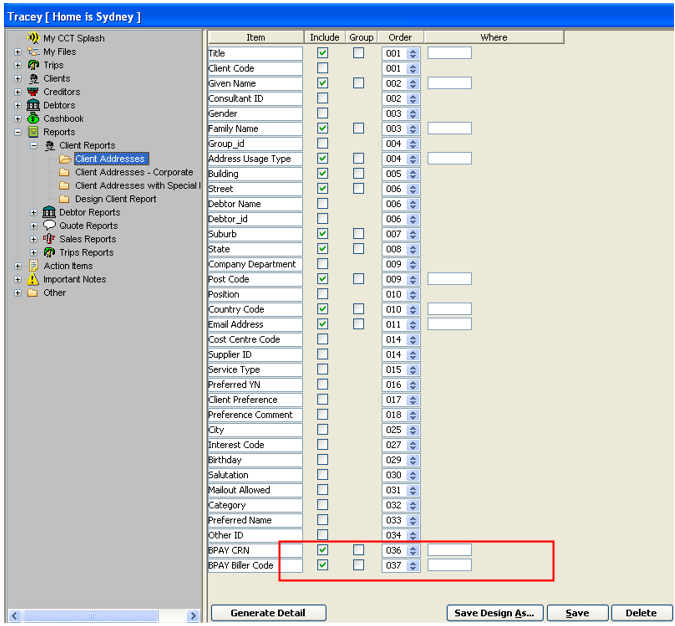
Task: Expand the Action Items node
Action: (18, 266)
